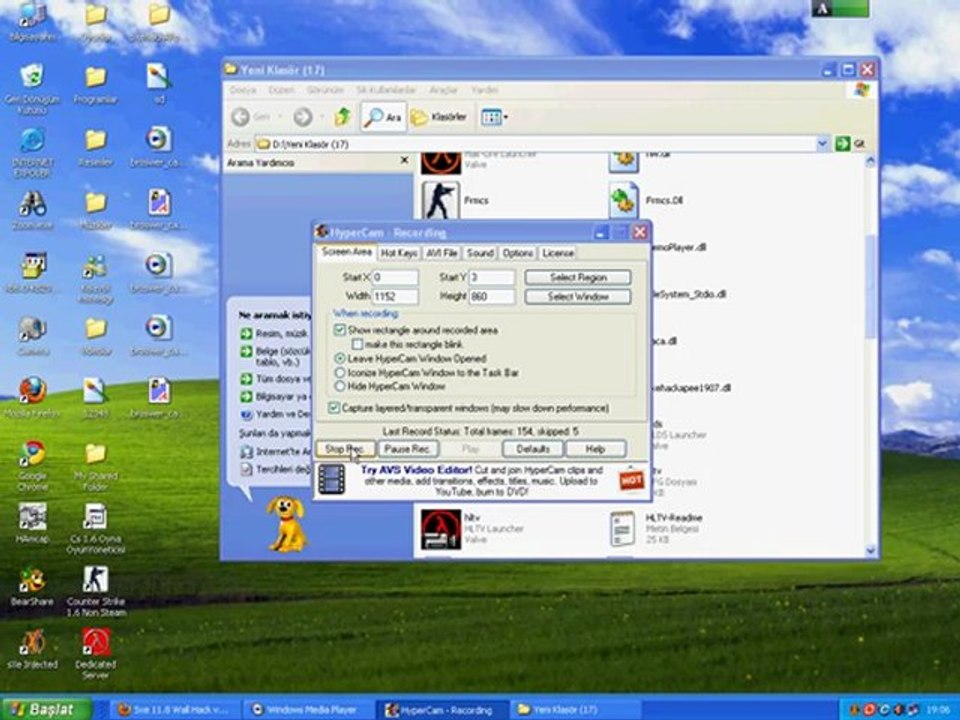This screenshot has height=720, width=960.
Task: Open HyperCam Help
Action: (x=595, y=449)
